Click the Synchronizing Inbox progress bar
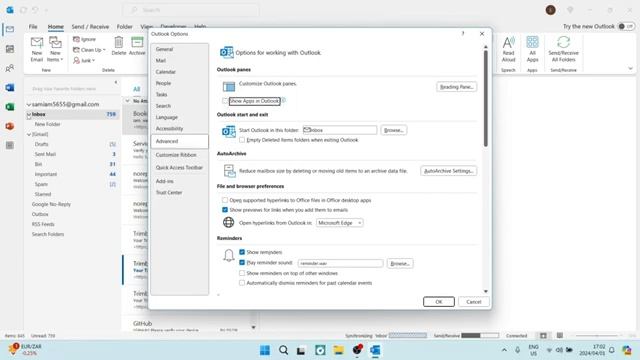This screenshot has width=640, height=360. (x=408, y=336)
